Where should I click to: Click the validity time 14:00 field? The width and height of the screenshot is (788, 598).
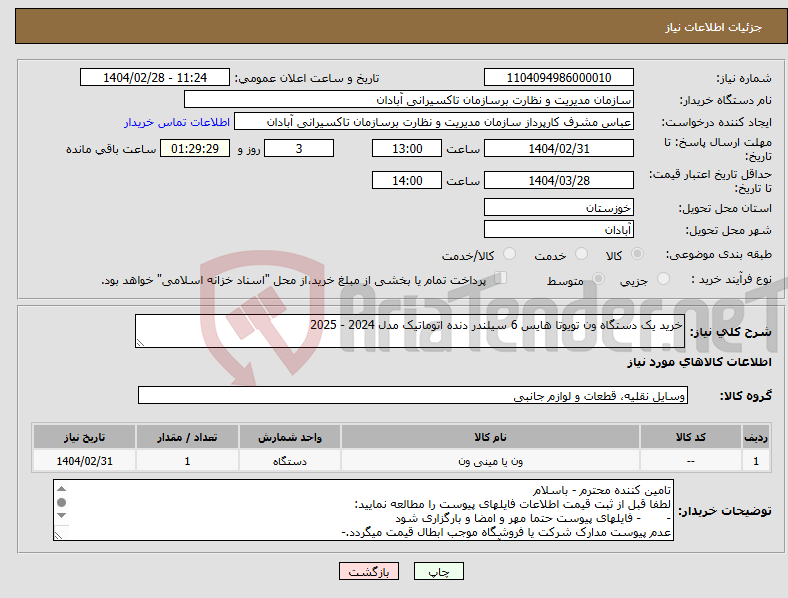point(407,180)
